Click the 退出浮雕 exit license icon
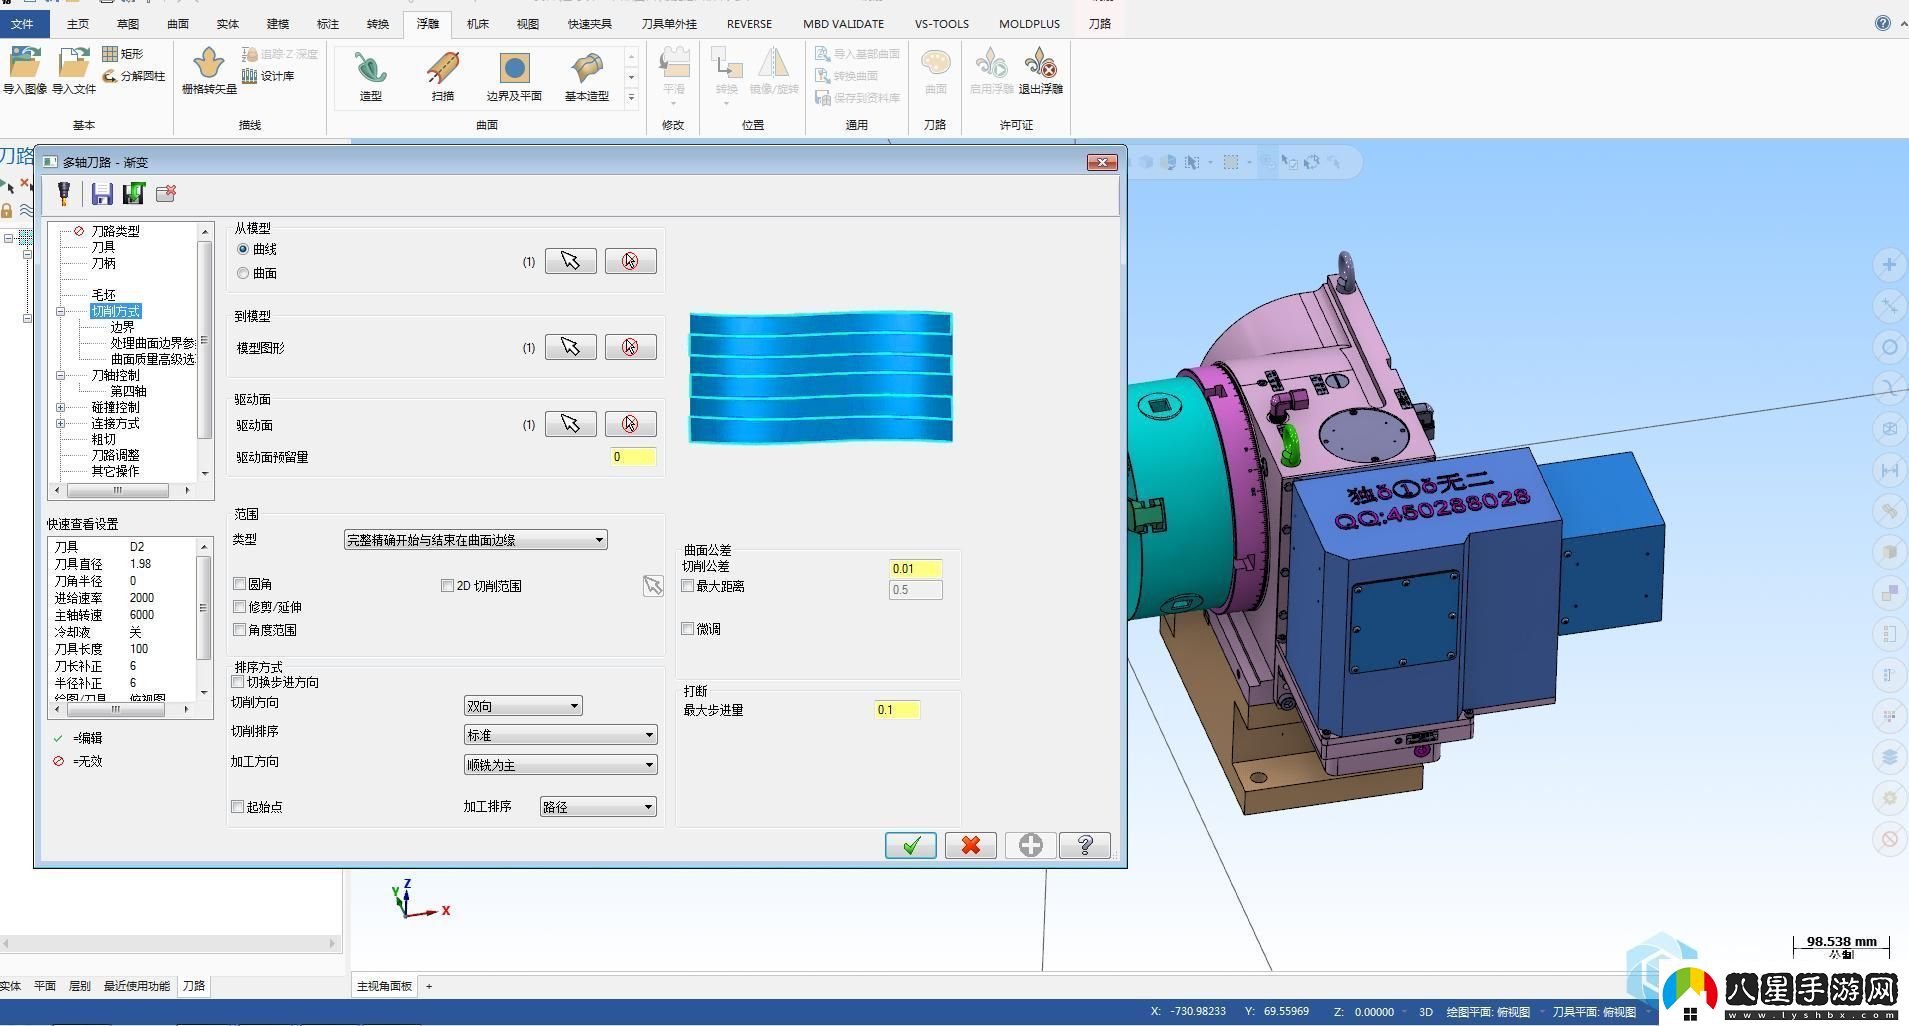The height and width of the screenshot is (1026, 1909). click(x=1040, y=71)
